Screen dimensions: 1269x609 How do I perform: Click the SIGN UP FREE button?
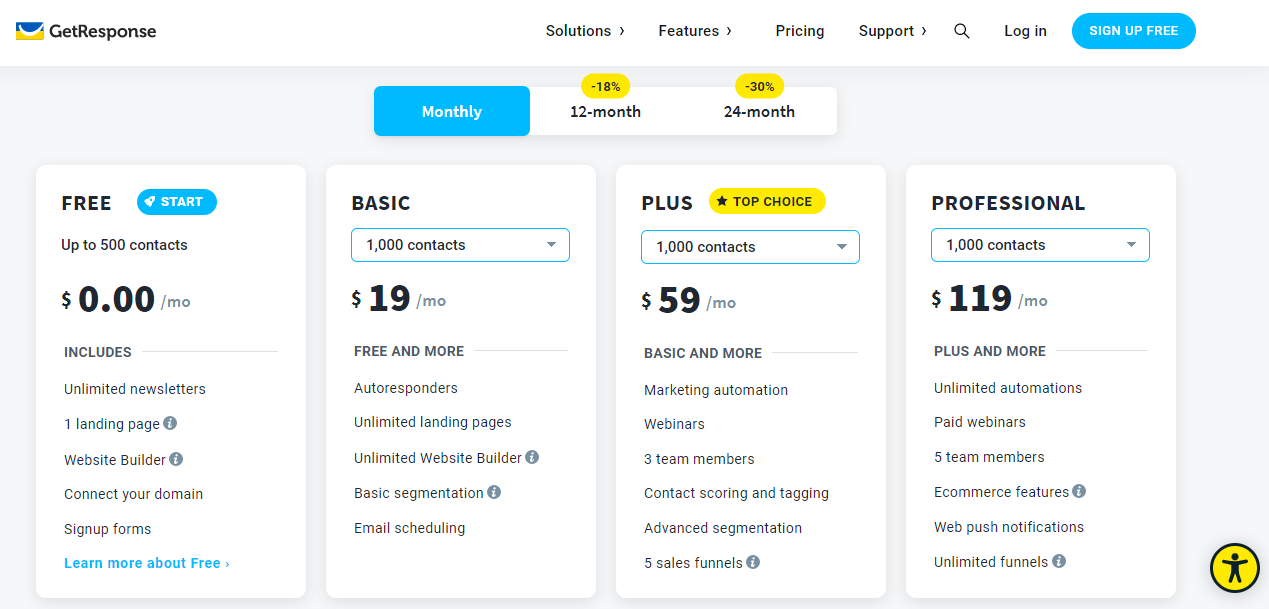tap(1133, 31)
